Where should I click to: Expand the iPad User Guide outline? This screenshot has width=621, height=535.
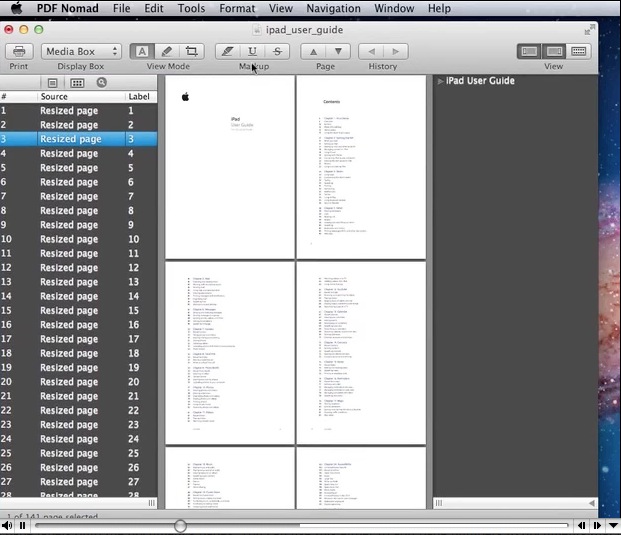coord(440,81)
